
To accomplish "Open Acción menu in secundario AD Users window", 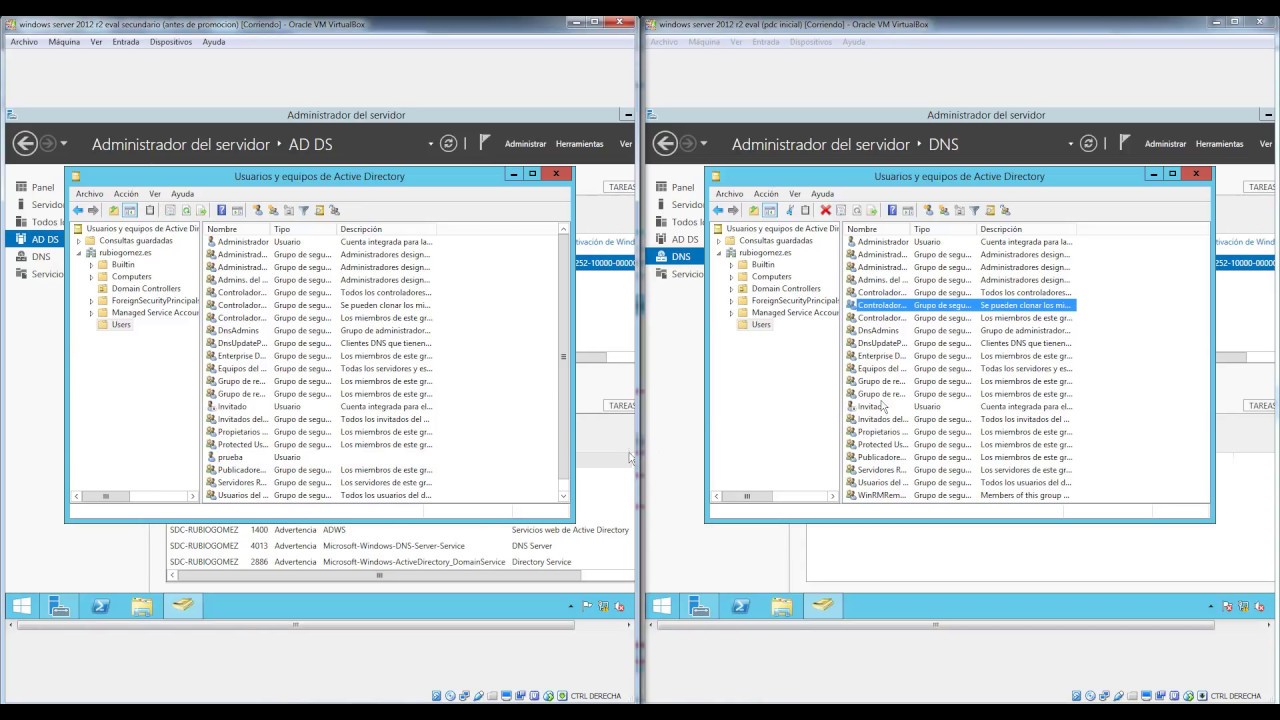I will (126, 194).
